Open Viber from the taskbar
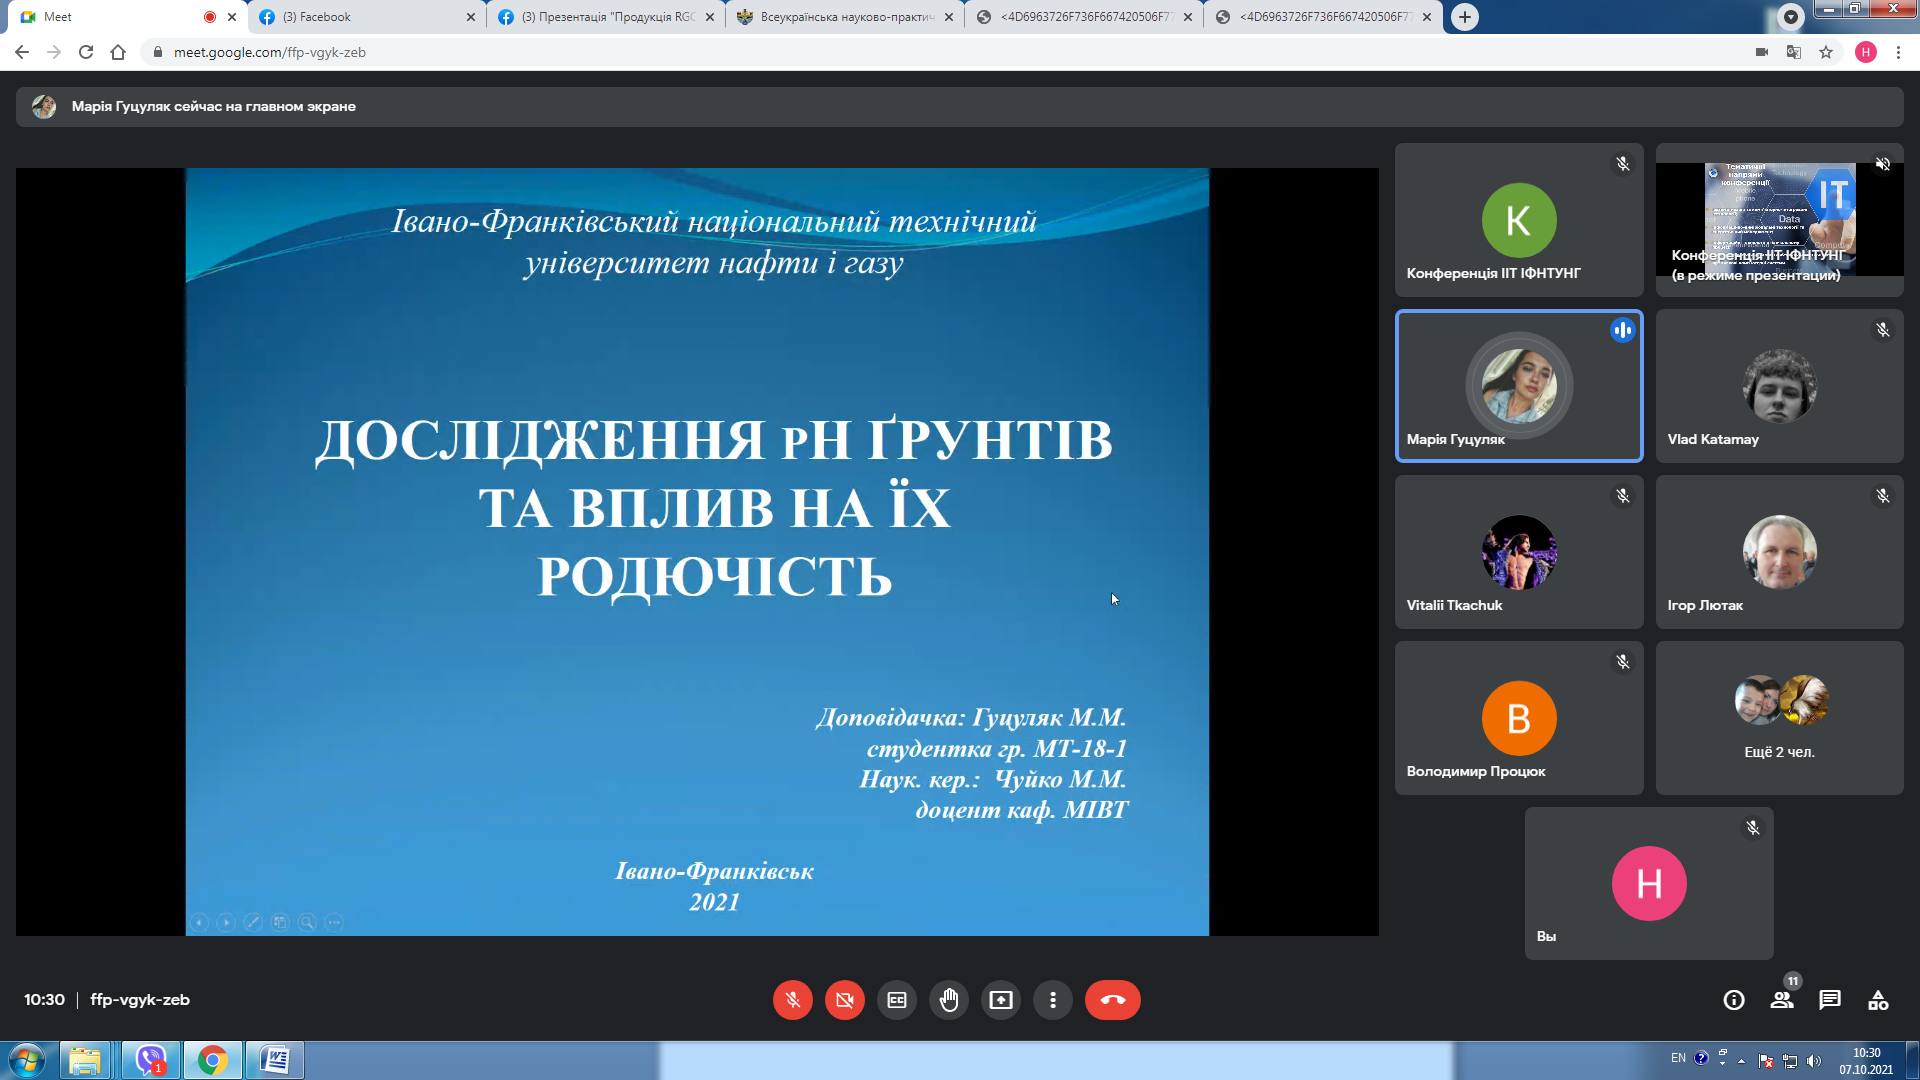 point(151,1060)
